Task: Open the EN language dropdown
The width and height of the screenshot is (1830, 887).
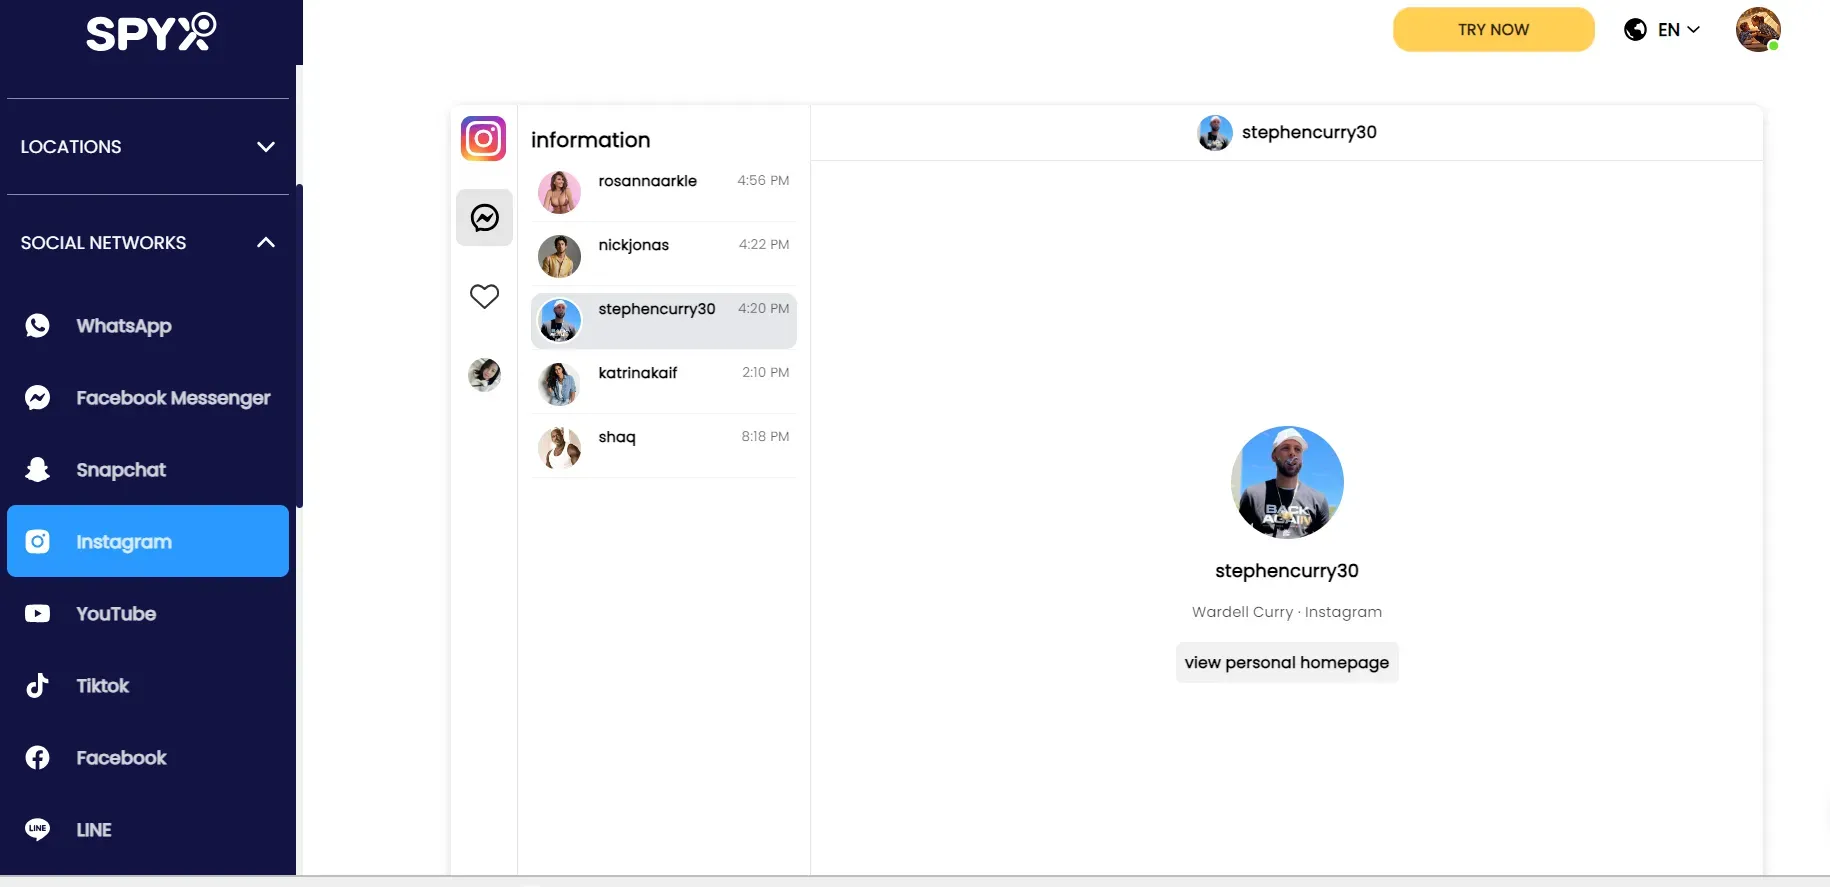Action: pyautogui.click(x=1678, y=30)
